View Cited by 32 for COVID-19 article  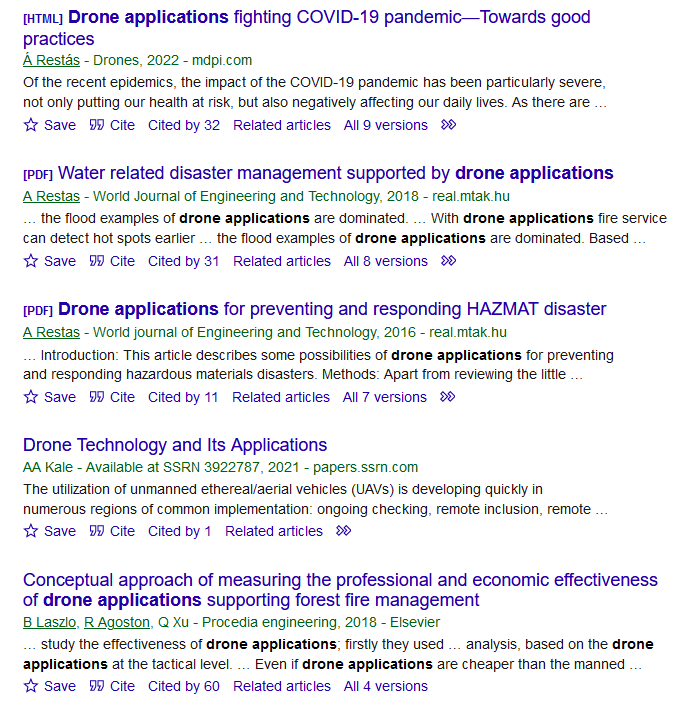pos(184,125)
